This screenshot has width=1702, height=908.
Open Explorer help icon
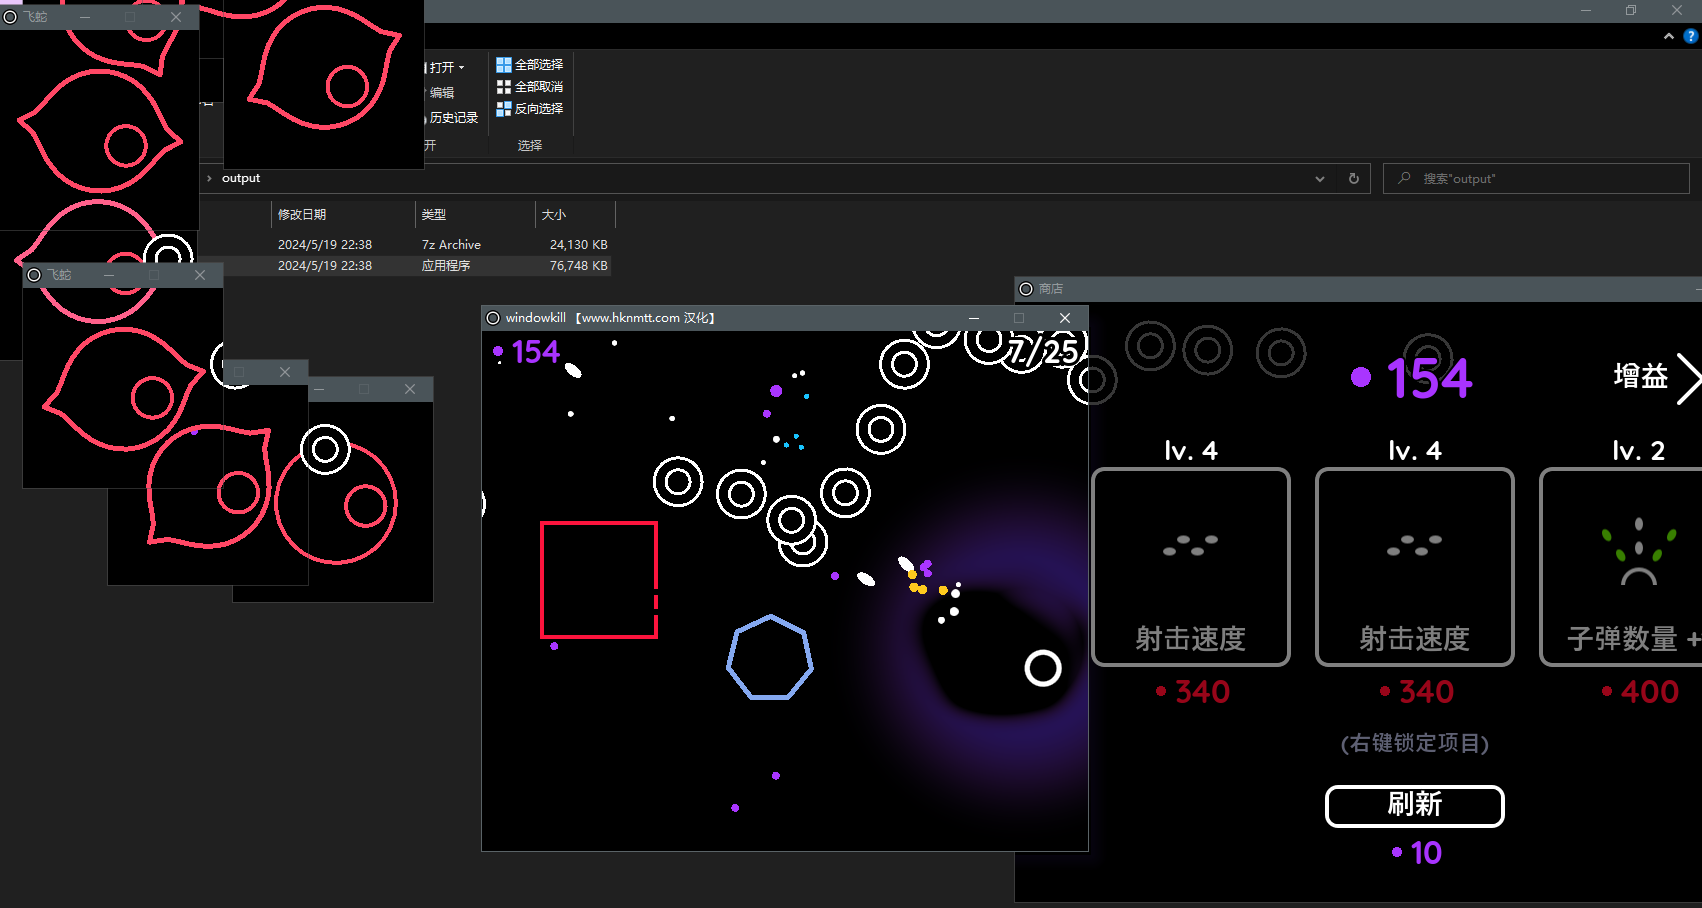pyautogui.click(x=1691, y=36)
